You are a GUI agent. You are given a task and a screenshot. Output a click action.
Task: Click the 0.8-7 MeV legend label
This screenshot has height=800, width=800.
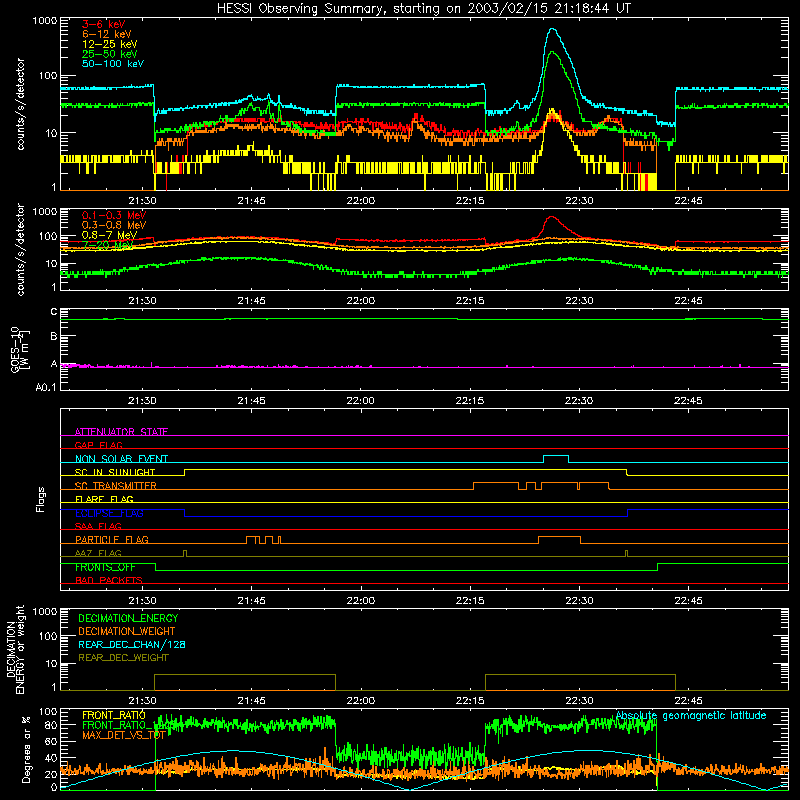coord(109,235)
